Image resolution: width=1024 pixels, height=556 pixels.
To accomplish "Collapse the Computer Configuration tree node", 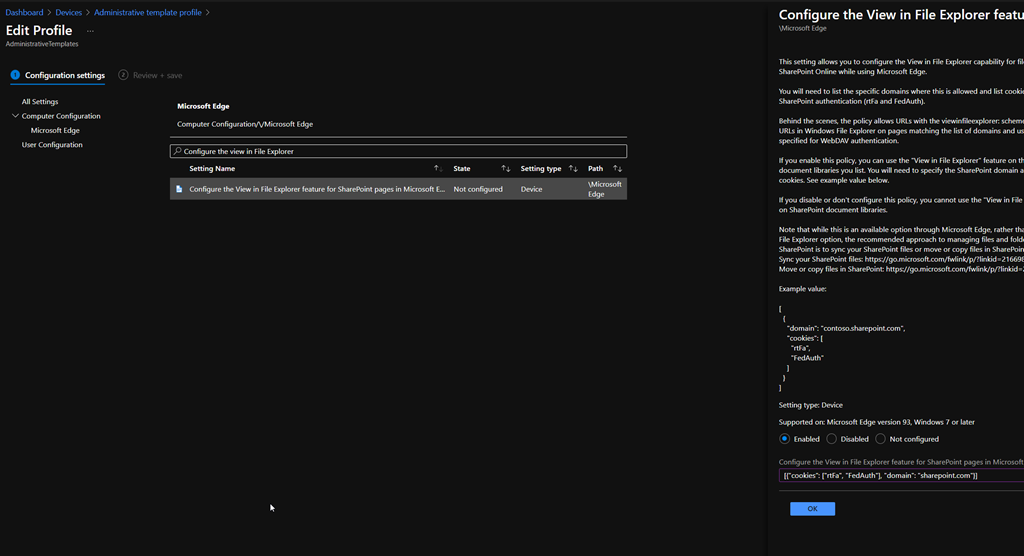I will pos(15,116).
